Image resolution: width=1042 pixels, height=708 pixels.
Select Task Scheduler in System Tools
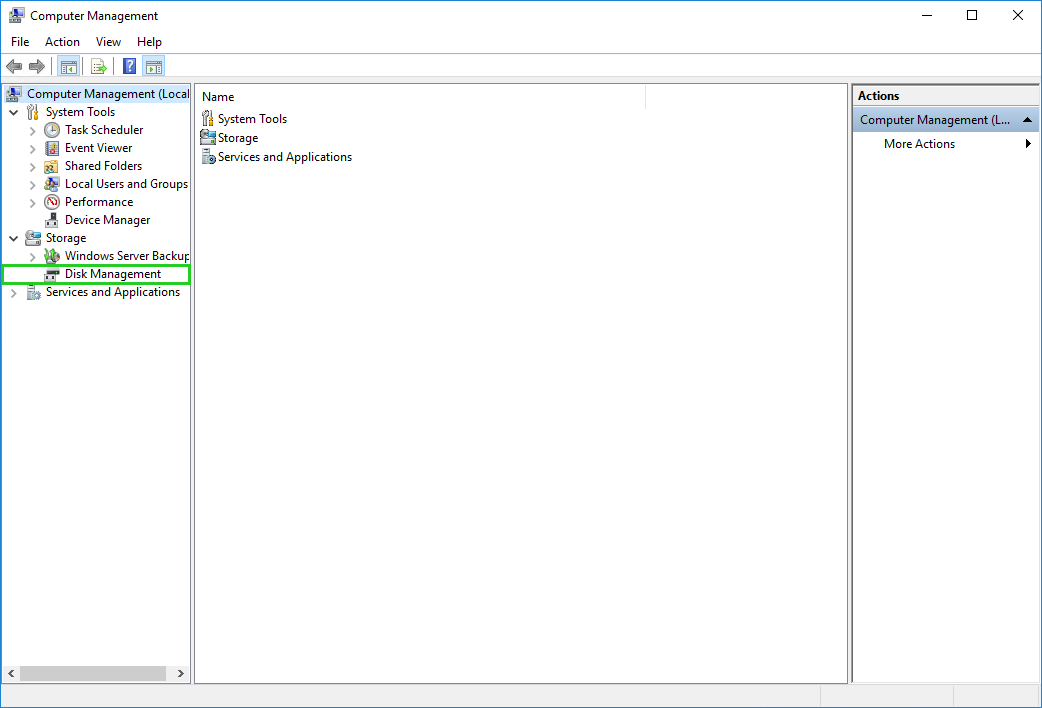(x=103, y=130)
